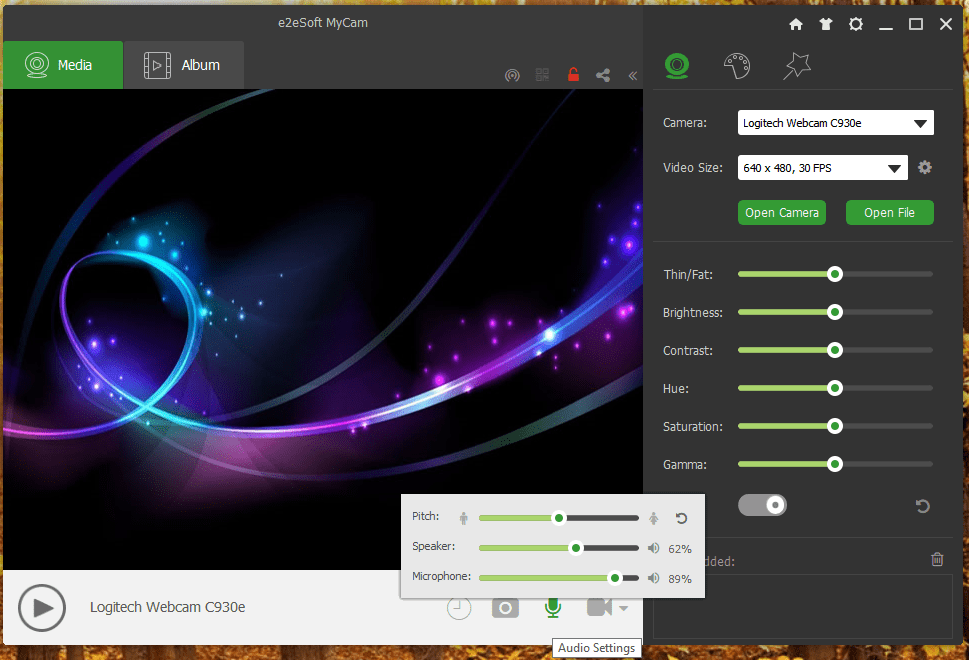Image resolution: width=969 pixels, height=660 pixels.
Task: Adjust the Pitch slider
Action: click(x=559, y=518)
